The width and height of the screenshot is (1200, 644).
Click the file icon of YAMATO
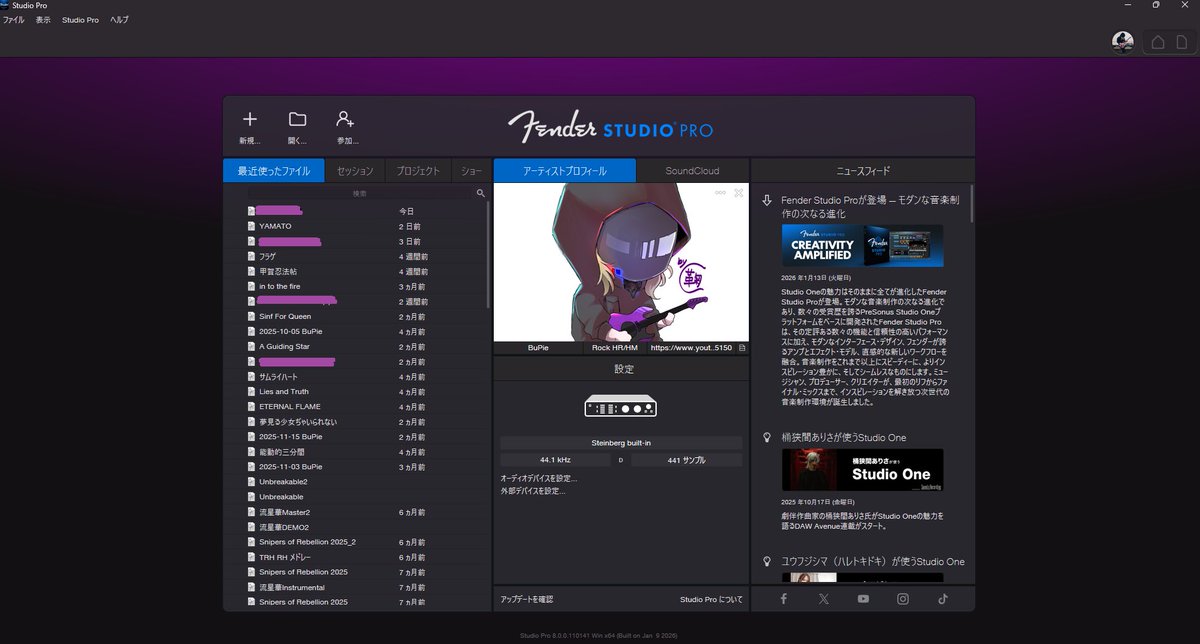(x=251, y=226)
